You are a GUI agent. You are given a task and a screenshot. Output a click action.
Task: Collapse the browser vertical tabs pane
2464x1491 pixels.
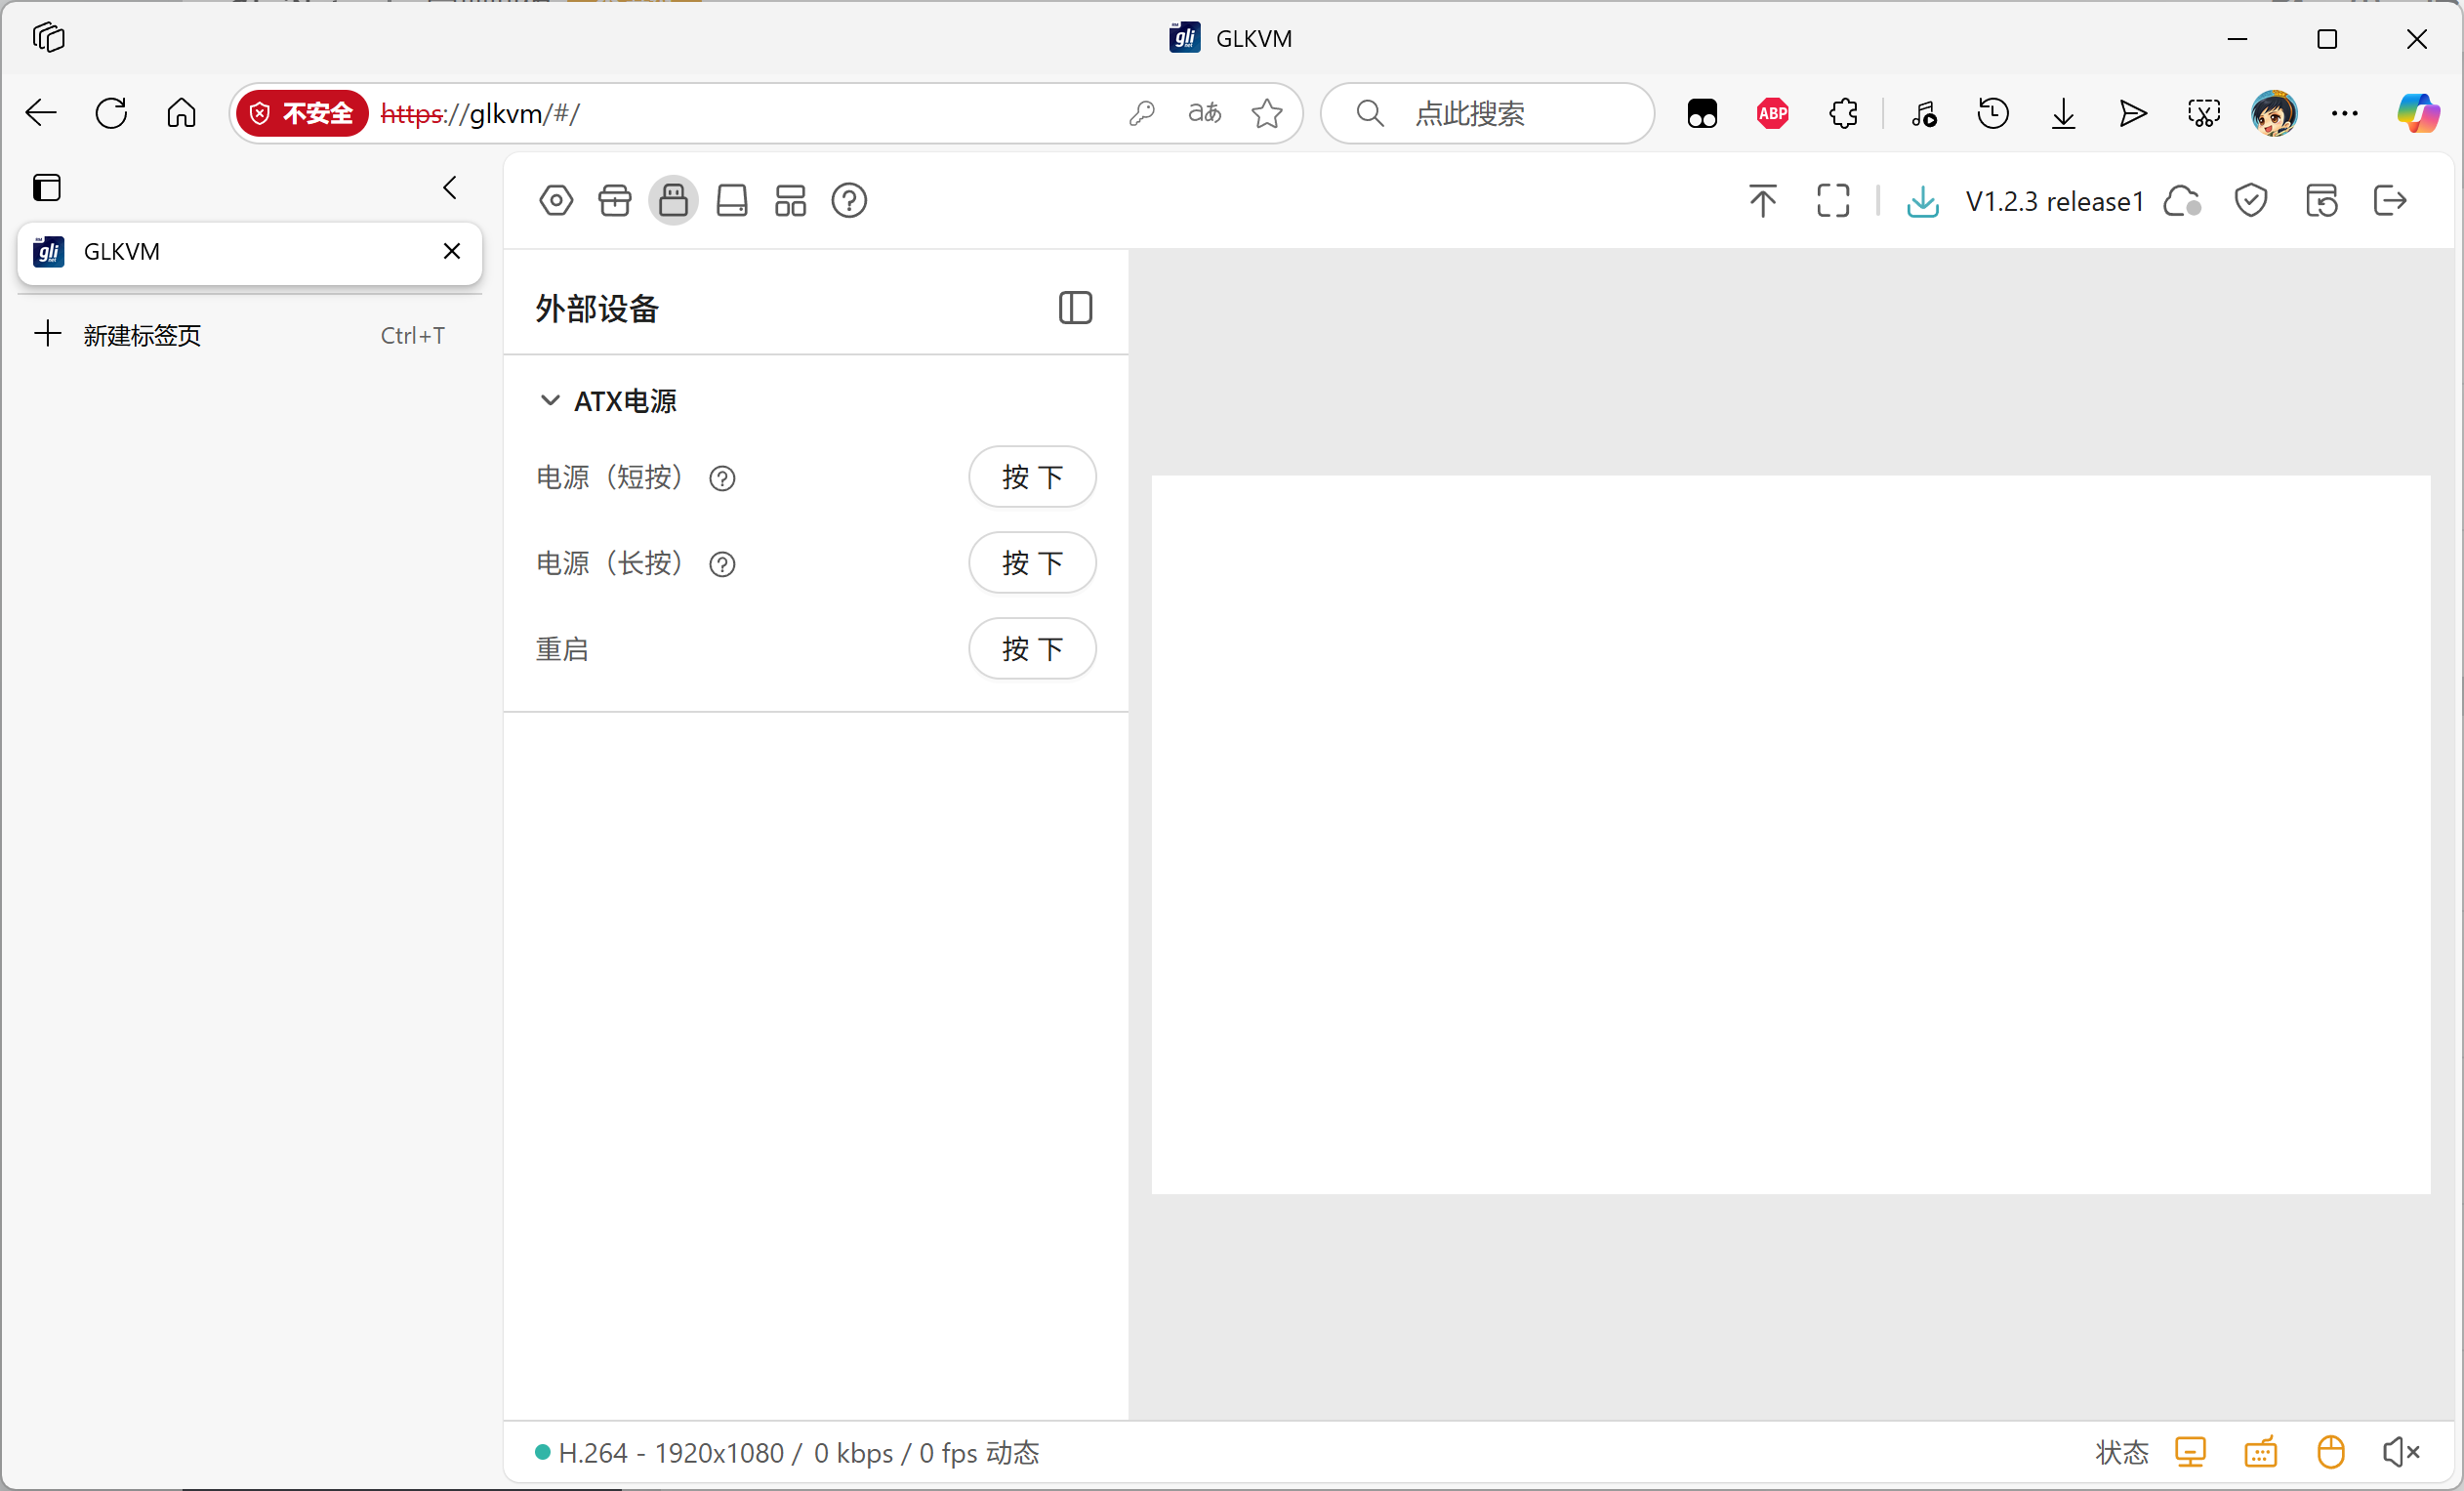click(x=450, y=188)
